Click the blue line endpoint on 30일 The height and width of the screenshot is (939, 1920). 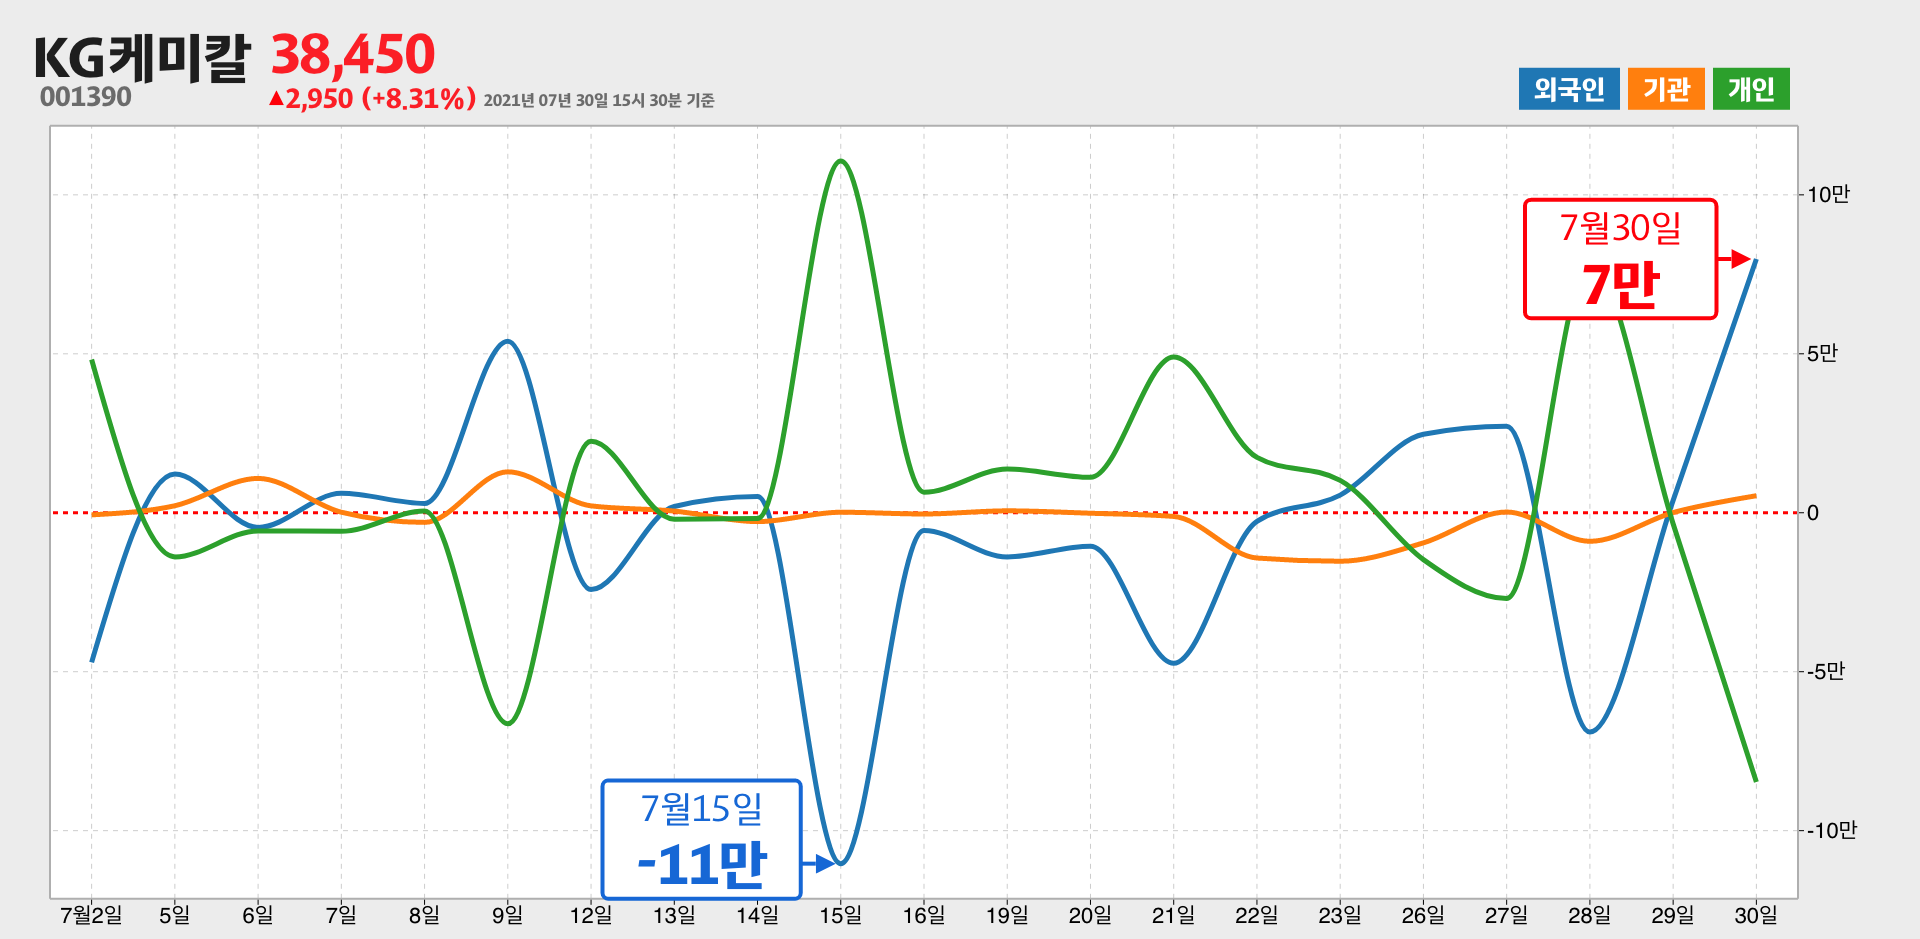[1756, 260]
